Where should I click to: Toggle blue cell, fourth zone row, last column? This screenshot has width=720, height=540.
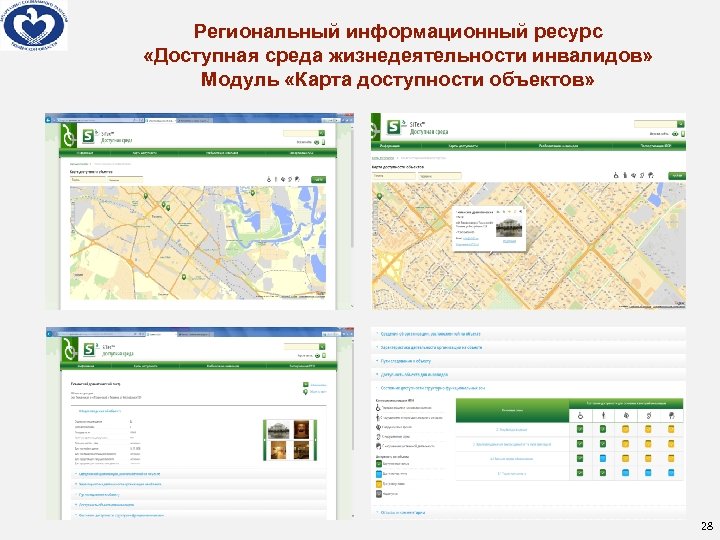(x=671, y=472)
